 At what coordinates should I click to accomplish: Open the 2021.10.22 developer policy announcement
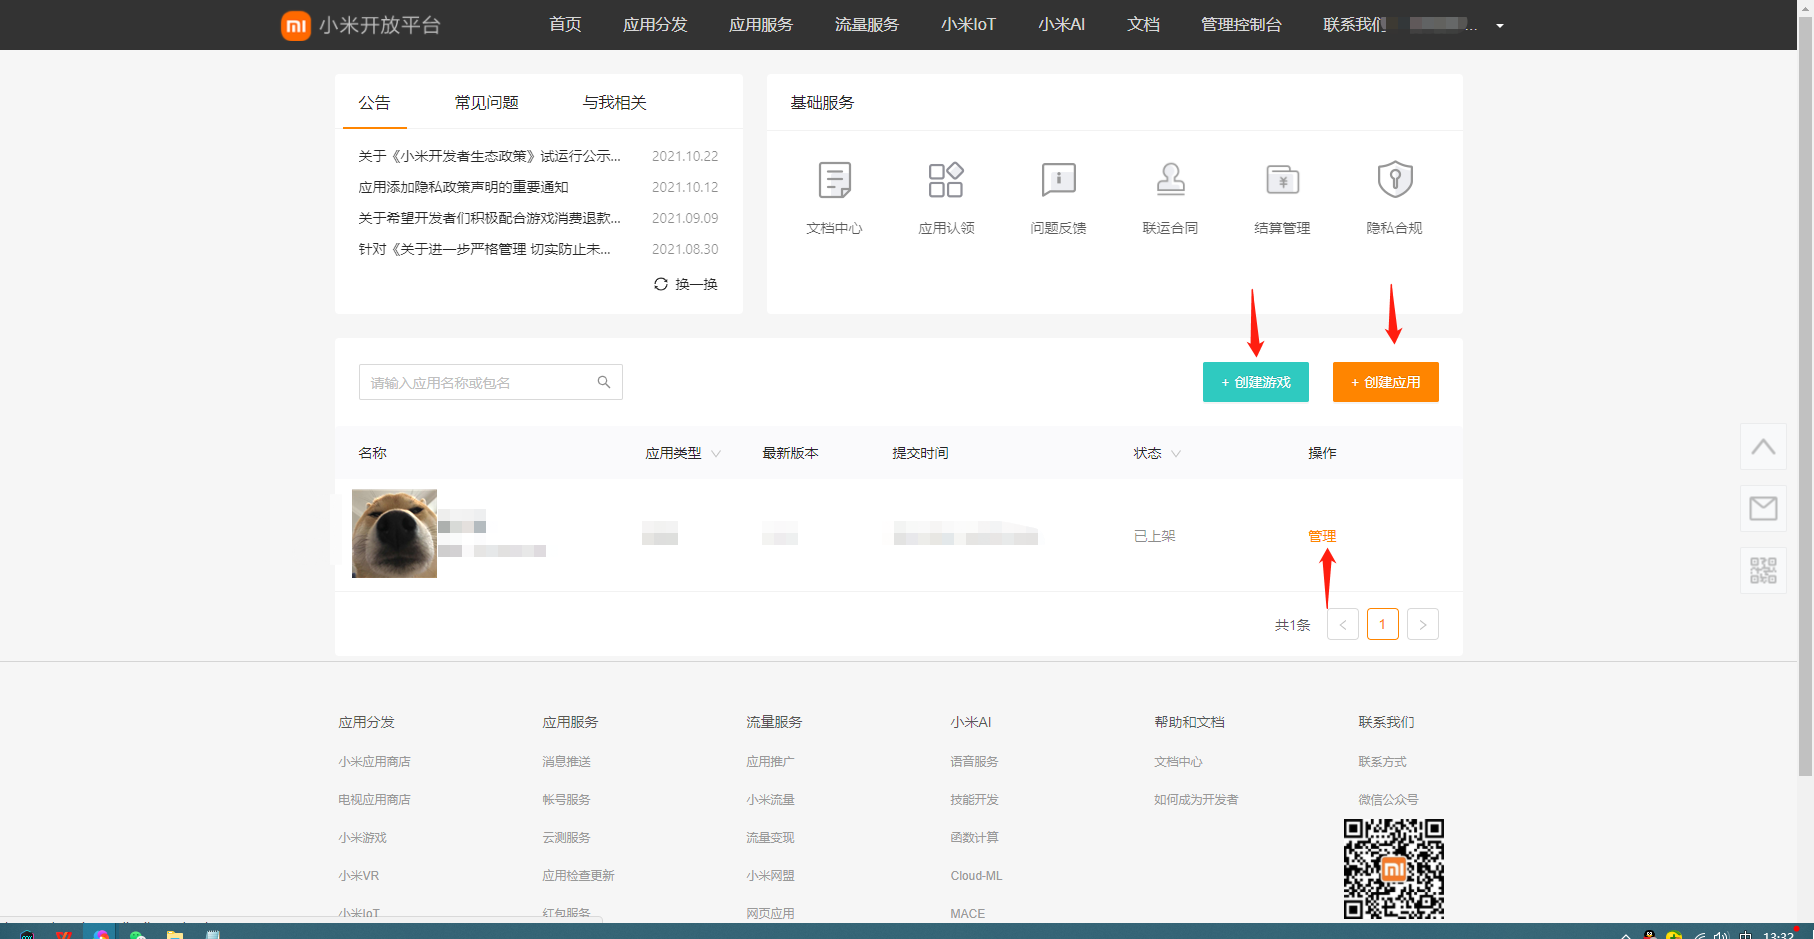point(489,156)
